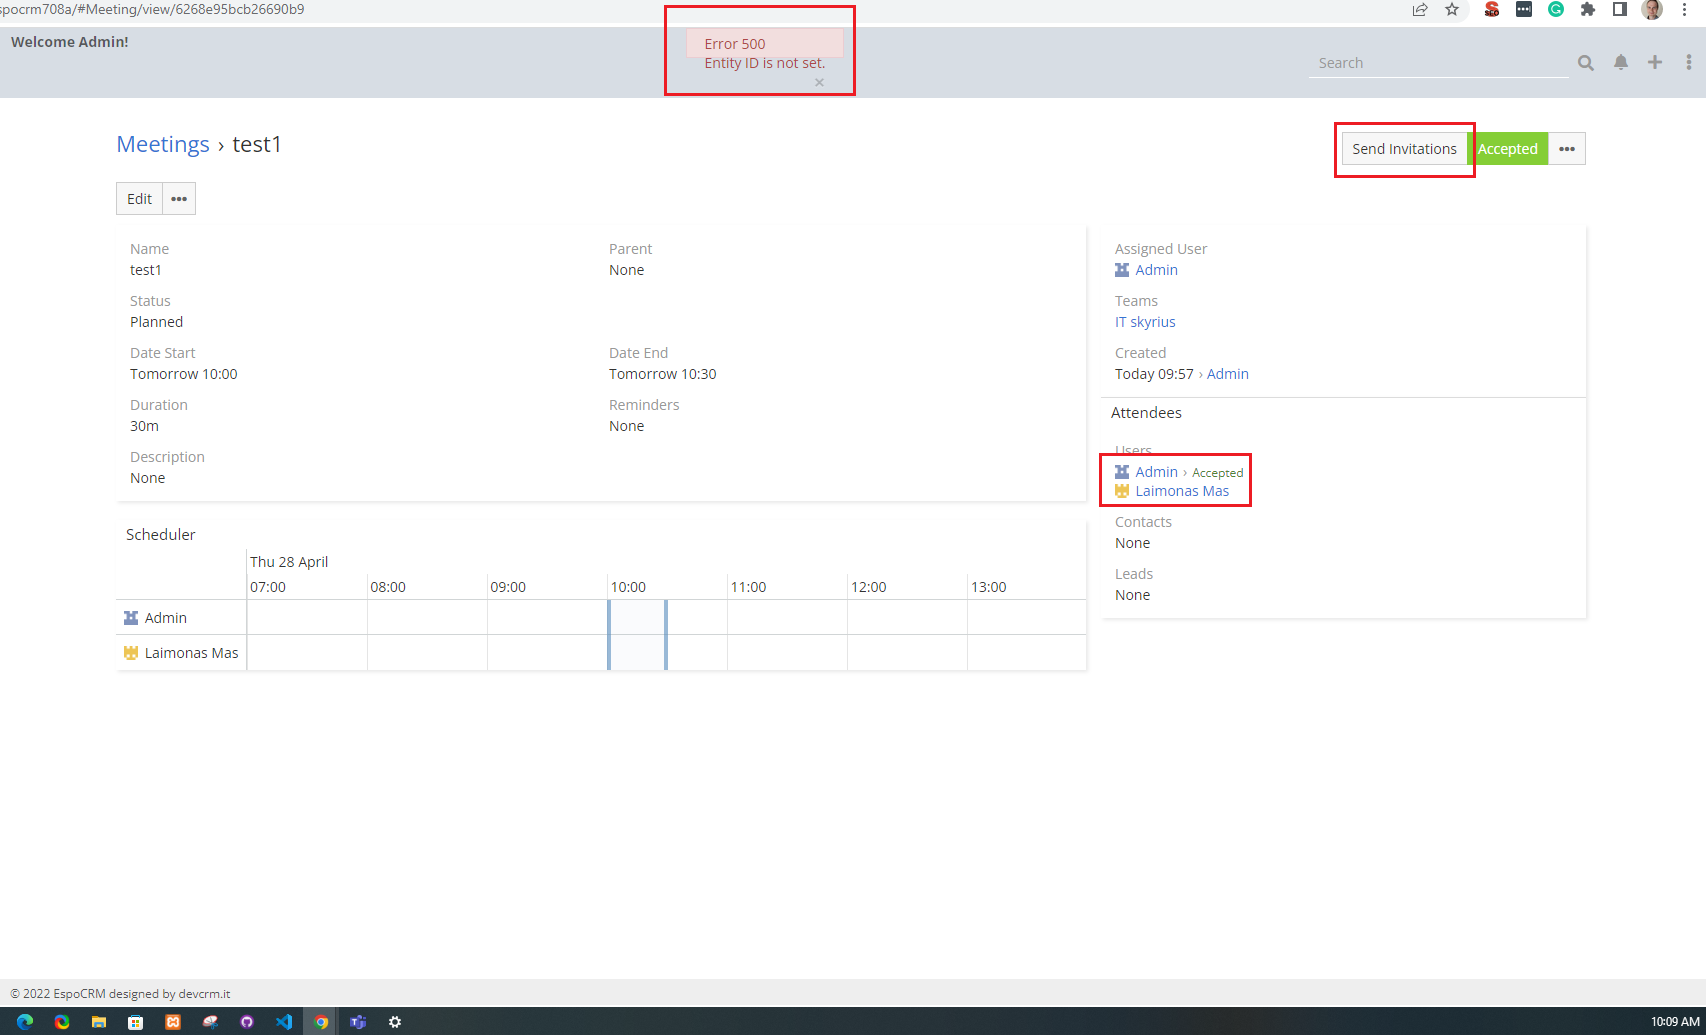The width and height of the screenshot is (1706, 1035).
Task: Click the global search magnifier icon
Action: click(1586, 63)
